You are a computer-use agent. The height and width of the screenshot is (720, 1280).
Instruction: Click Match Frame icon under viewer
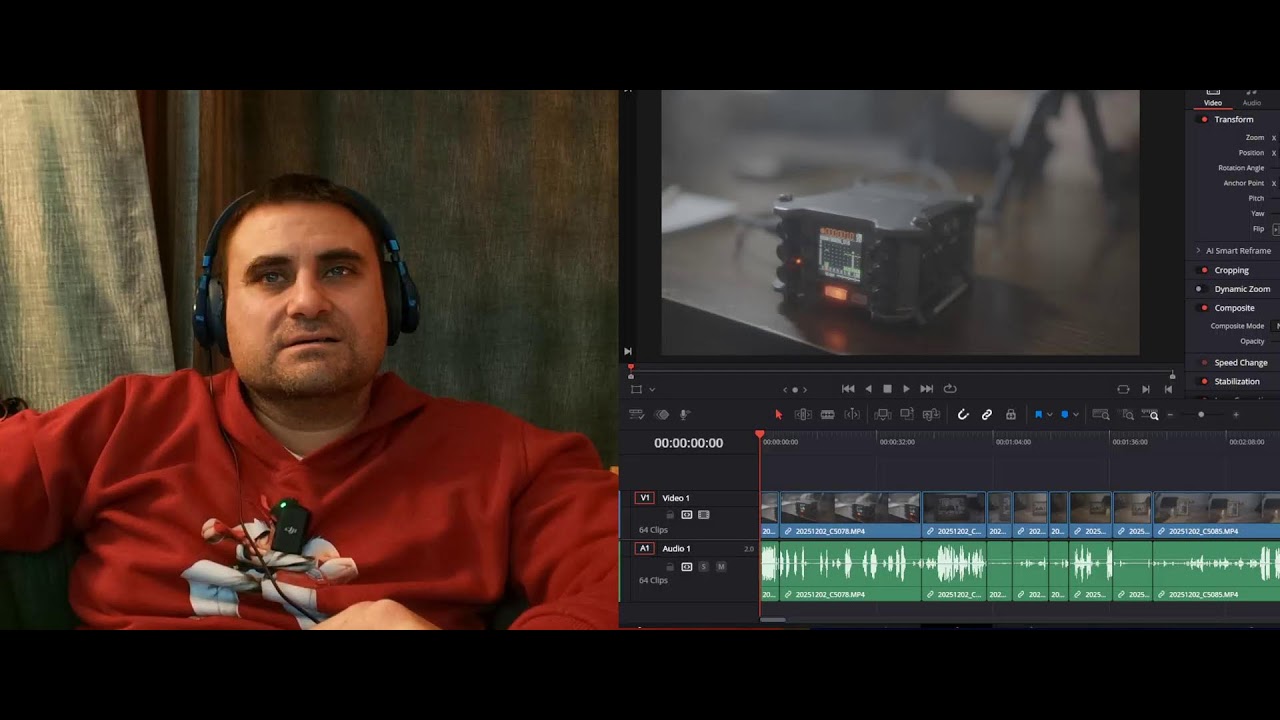[1123, 389]
